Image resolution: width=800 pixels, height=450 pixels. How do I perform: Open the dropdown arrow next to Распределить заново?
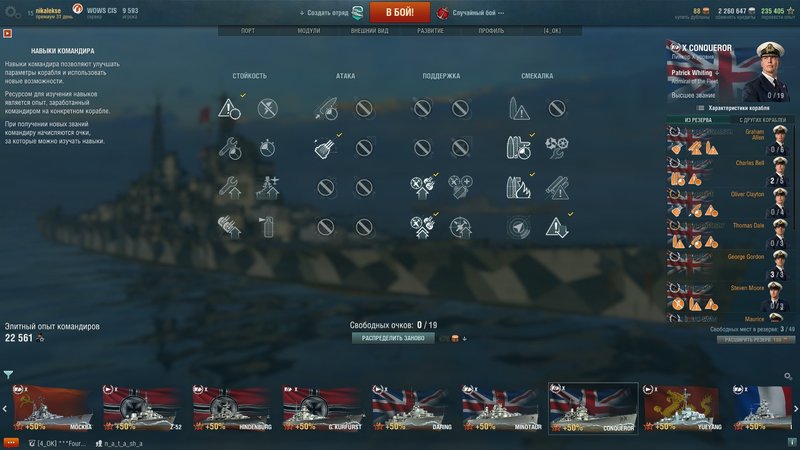point(464,338)
